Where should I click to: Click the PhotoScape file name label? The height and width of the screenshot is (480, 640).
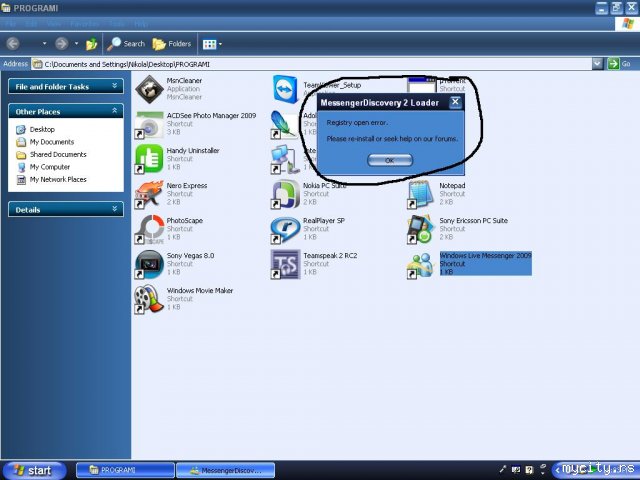(184, 220)
